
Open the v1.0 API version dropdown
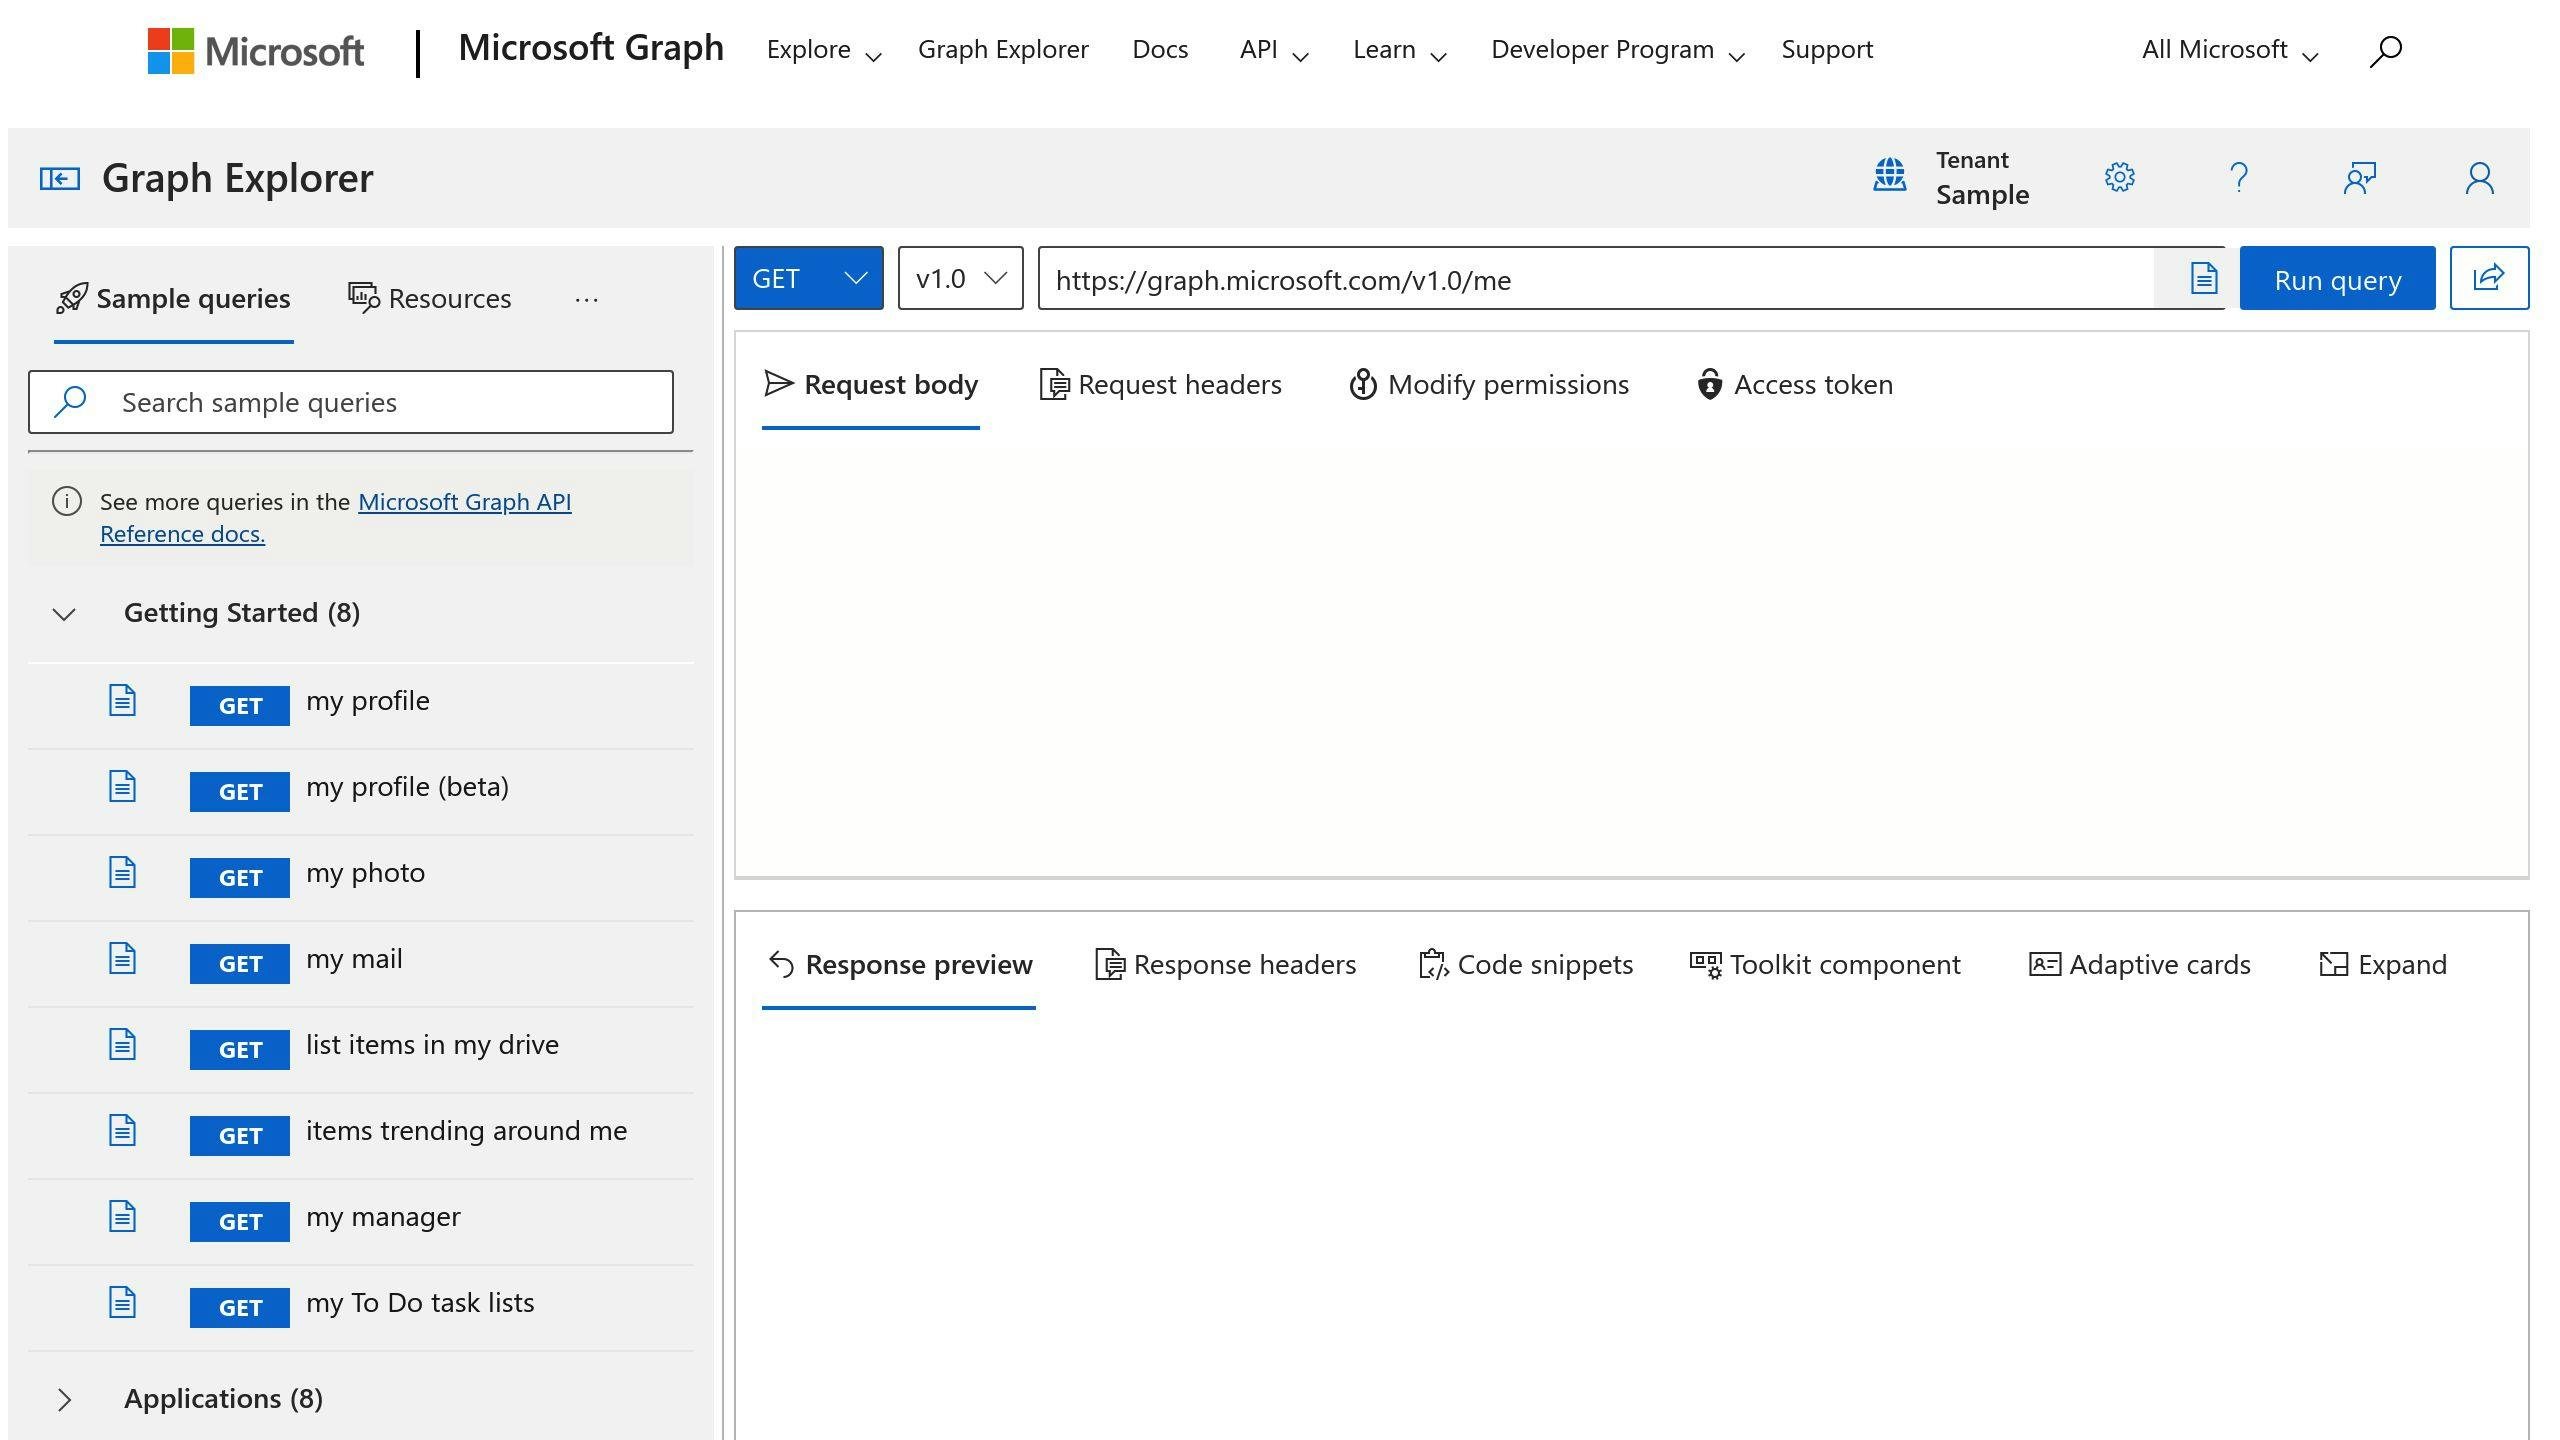pos(960,278)
